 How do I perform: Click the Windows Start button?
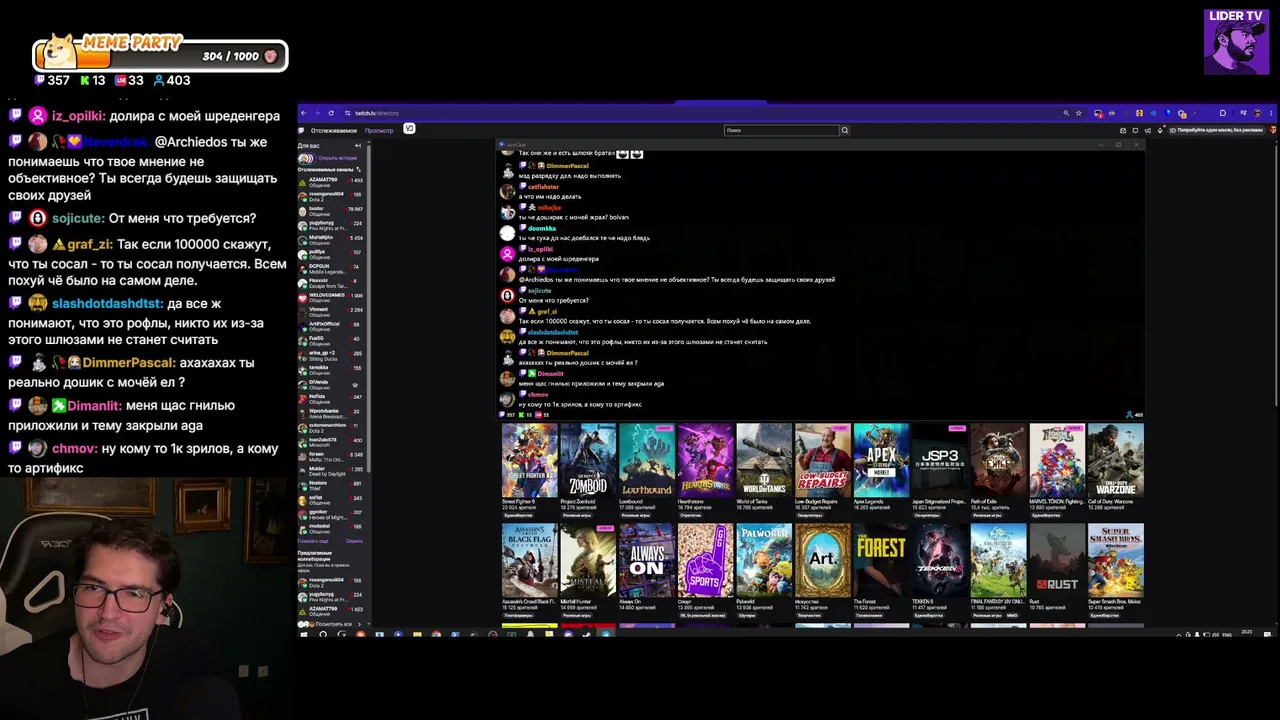(x=304, y=634)
